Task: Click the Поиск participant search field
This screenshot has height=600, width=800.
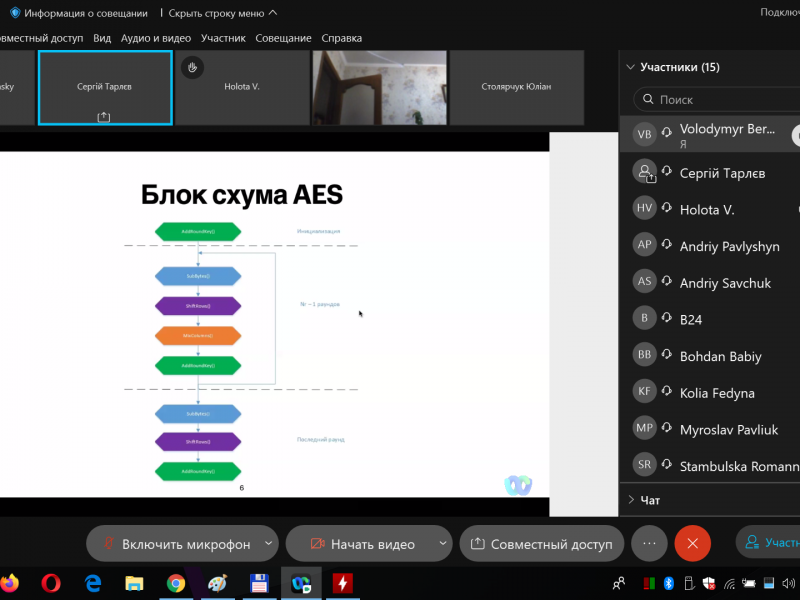Action: coord(720,100)
